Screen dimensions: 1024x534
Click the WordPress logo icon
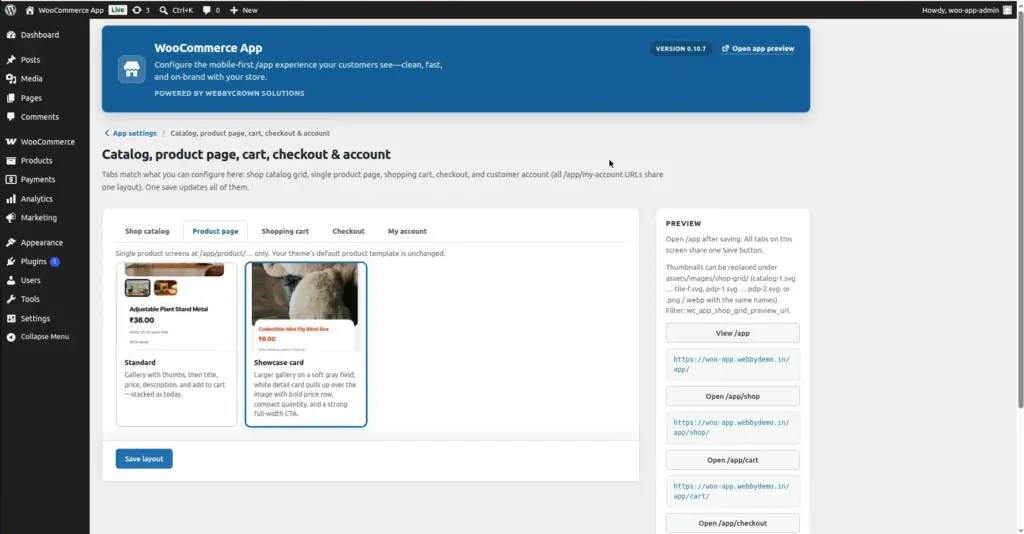(x=10, y=10)
